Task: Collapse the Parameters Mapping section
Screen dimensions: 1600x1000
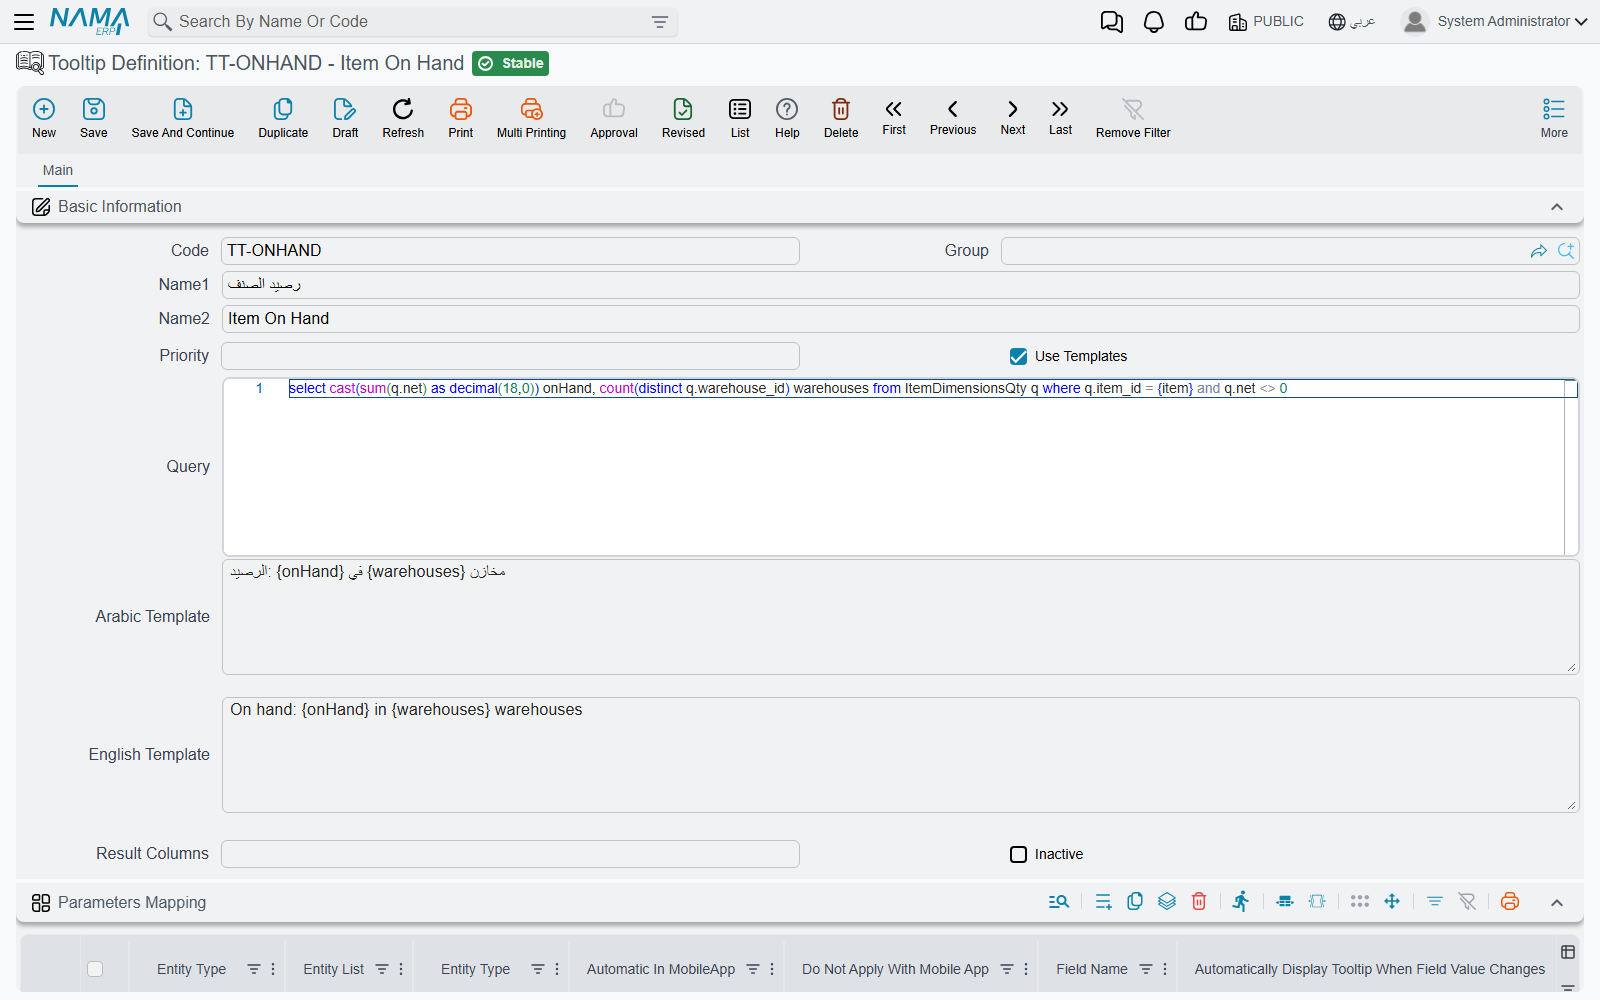Action: pyautogui.click(x=1557, y=903)
